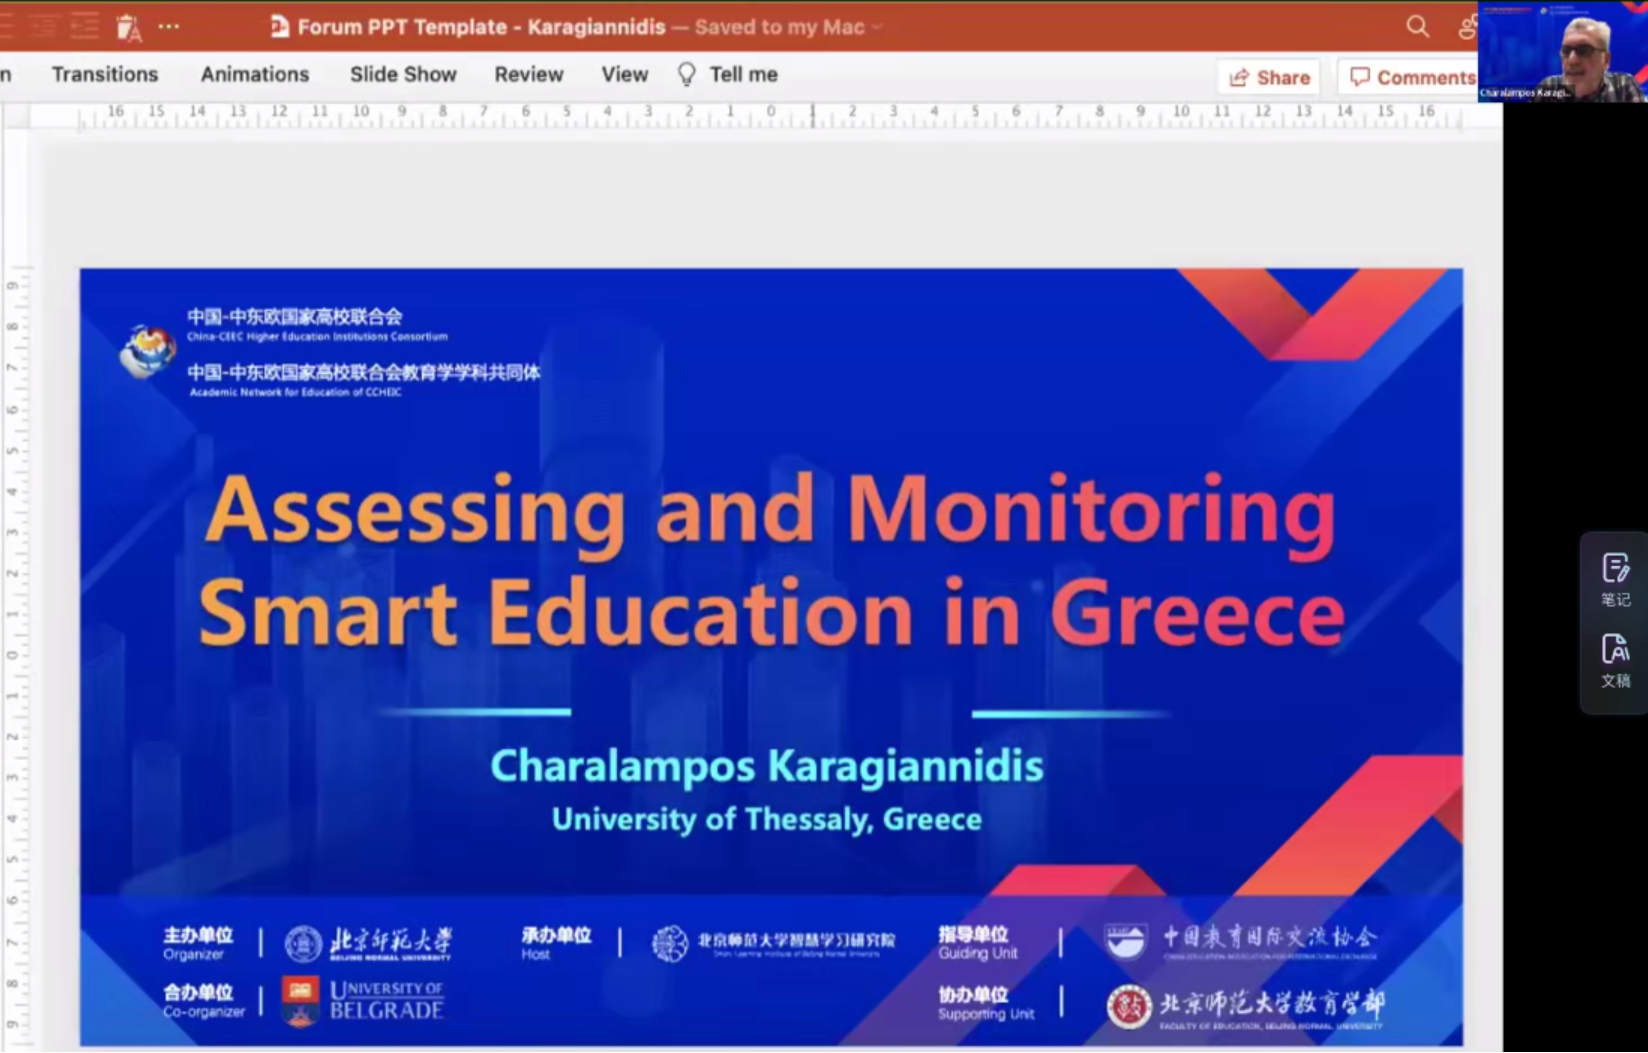
Task: Open the Comments pane button
Action: (1412, 77)
